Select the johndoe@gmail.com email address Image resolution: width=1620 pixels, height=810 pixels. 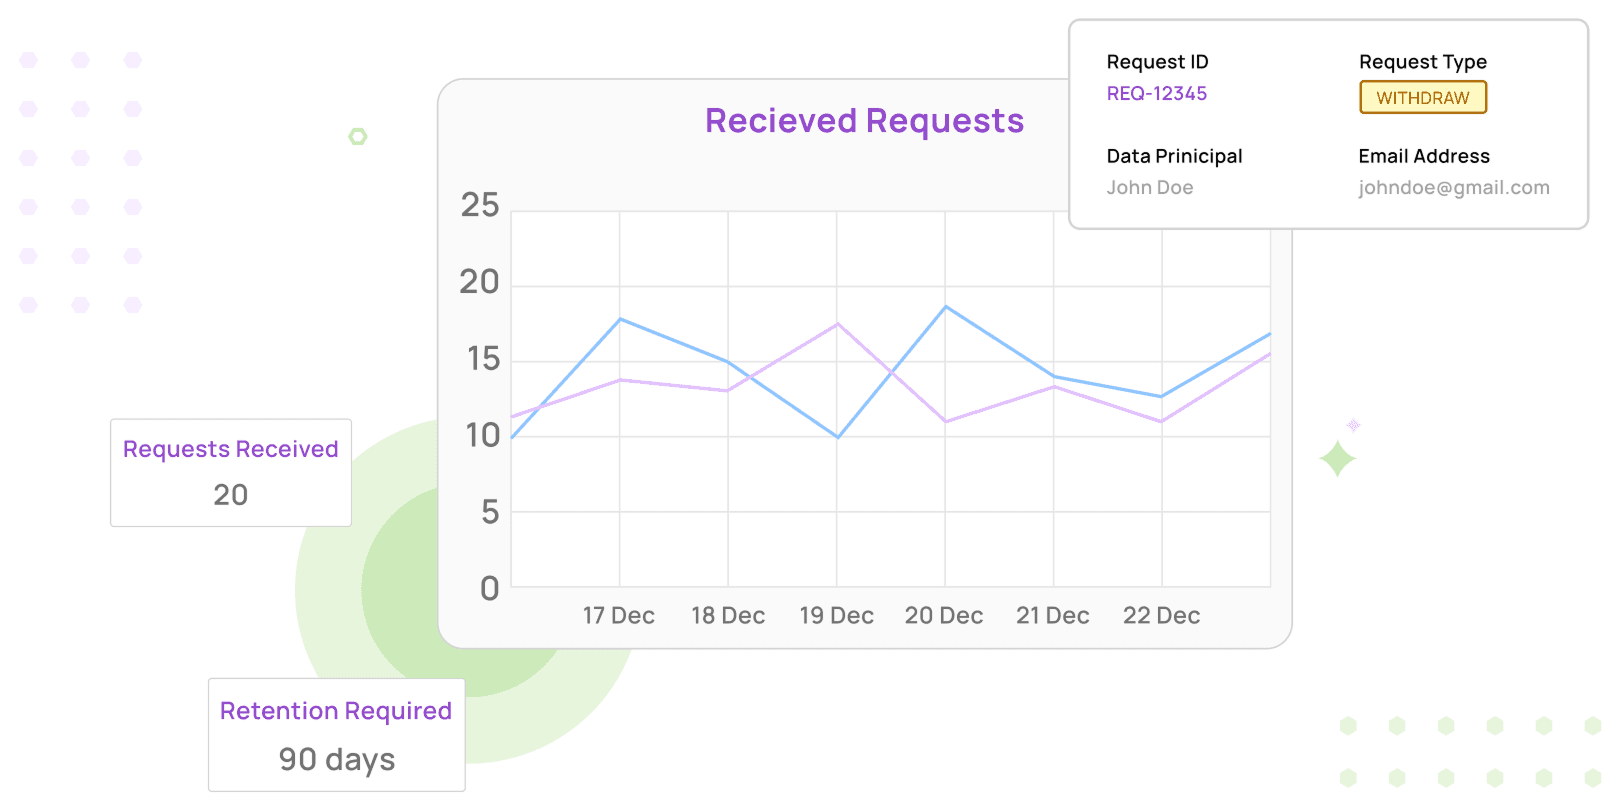[x=1453, y=187]
